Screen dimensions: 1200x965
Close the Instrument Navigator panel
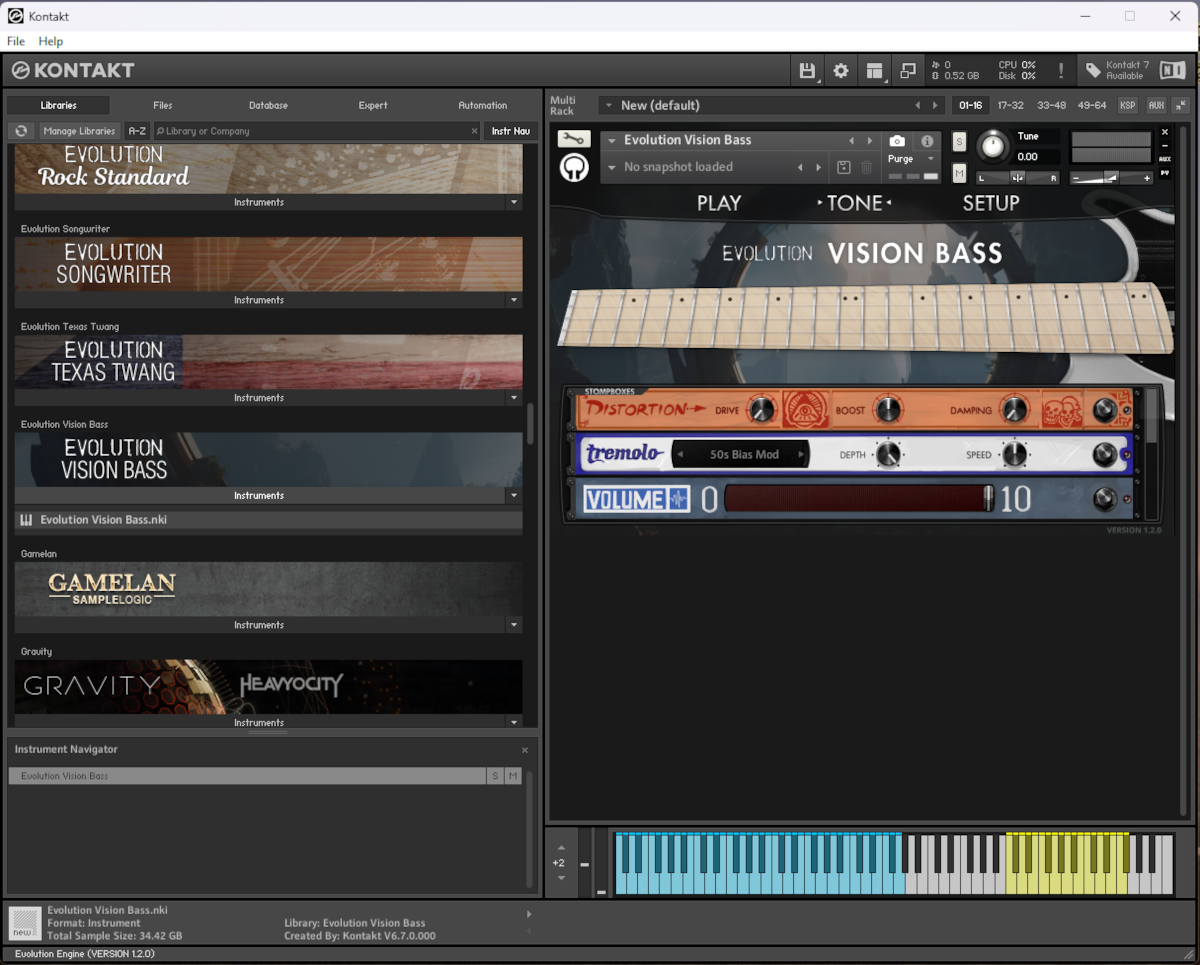(525, 750)
